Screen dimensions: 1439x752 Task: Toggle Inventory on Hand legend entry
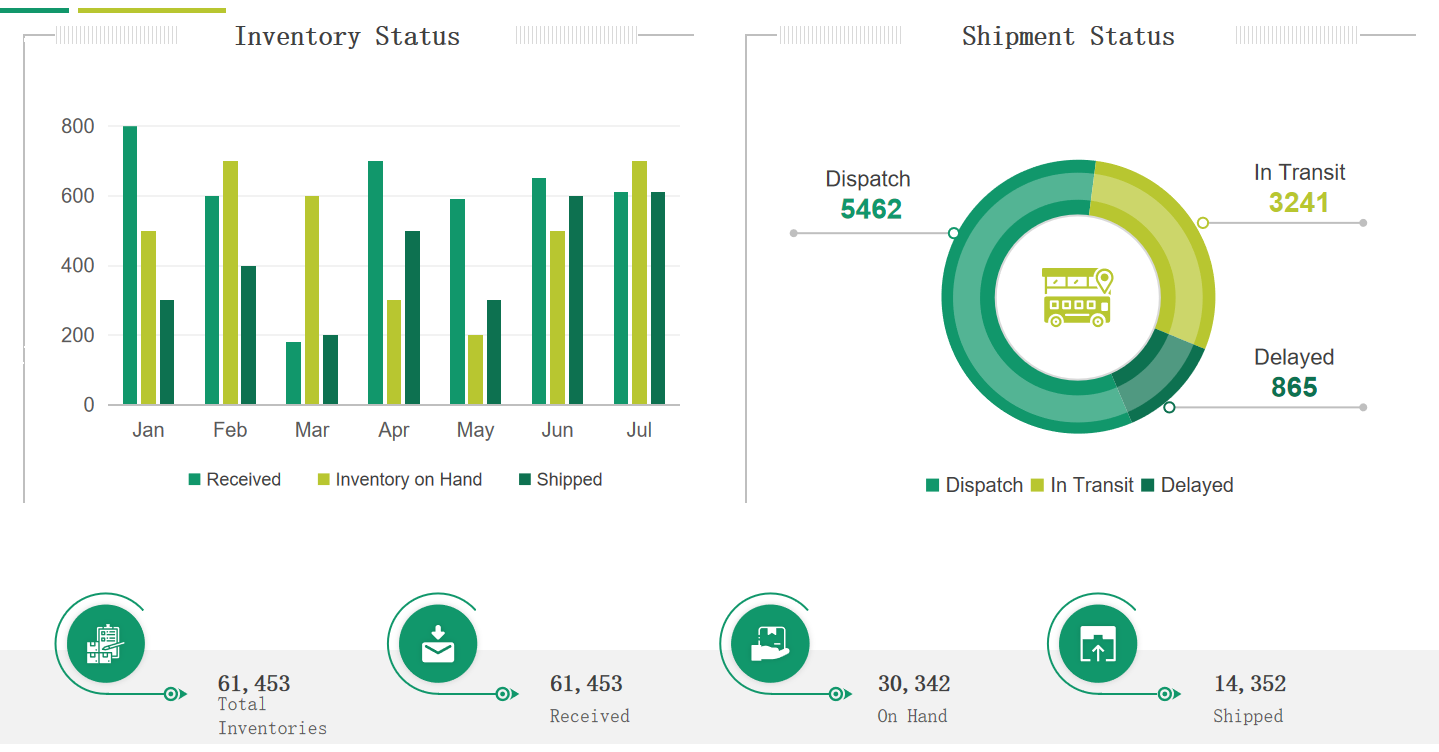pyautogui.click(x=400, y=480)
